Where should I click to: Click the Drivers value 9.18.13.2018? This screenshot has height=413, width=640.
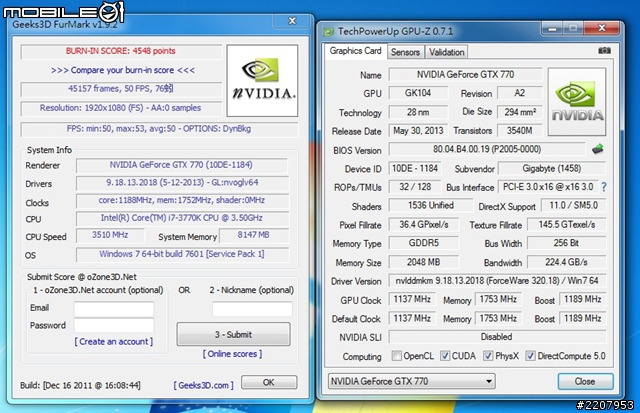(x=182, y=183)
